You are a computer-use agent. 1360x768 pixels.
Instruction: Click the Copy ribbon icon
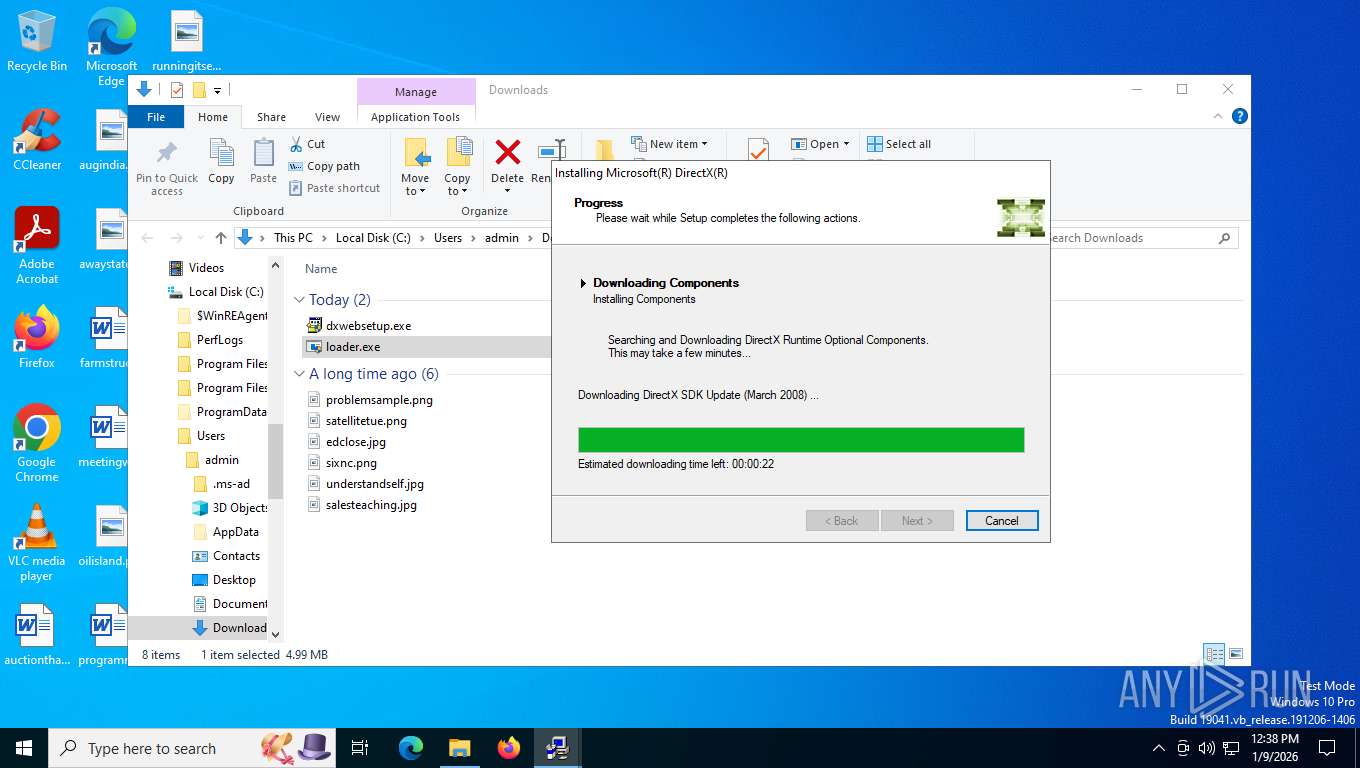click(221, 162)
